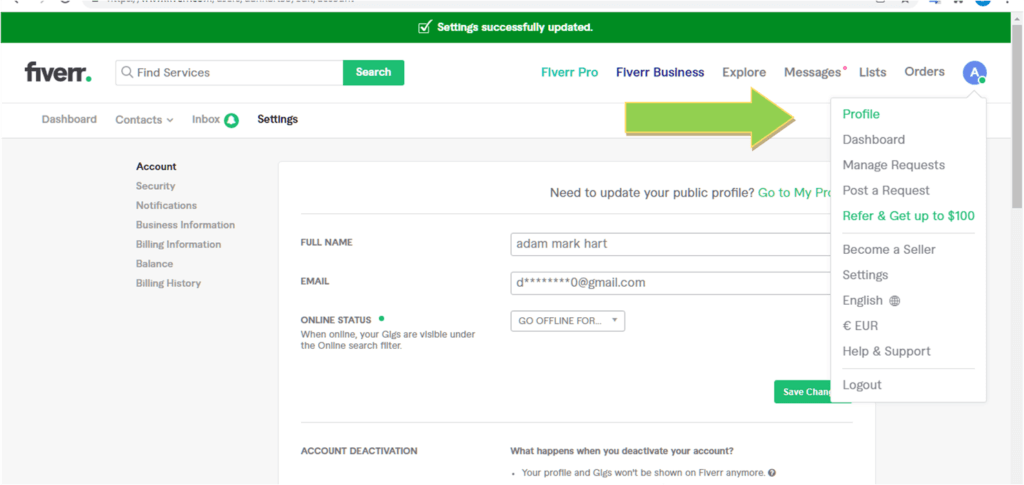Select Balance in settings sidebar

(x=154, y=264)
